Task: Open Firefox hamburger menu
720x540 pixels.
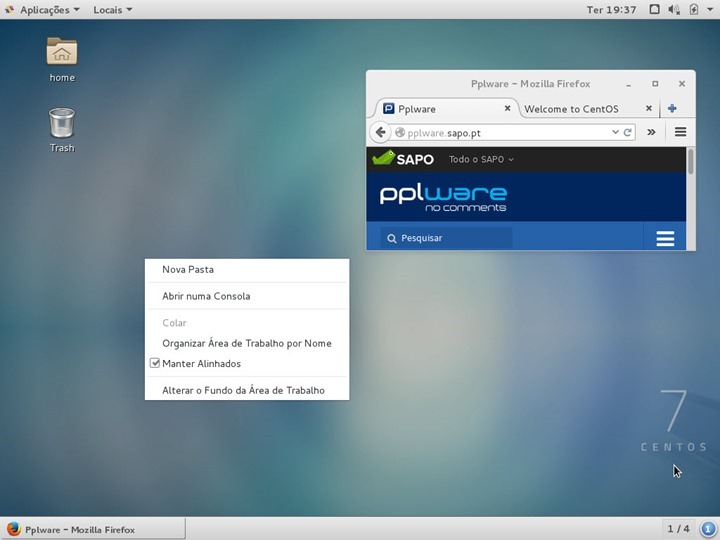Action: [681, 132]
